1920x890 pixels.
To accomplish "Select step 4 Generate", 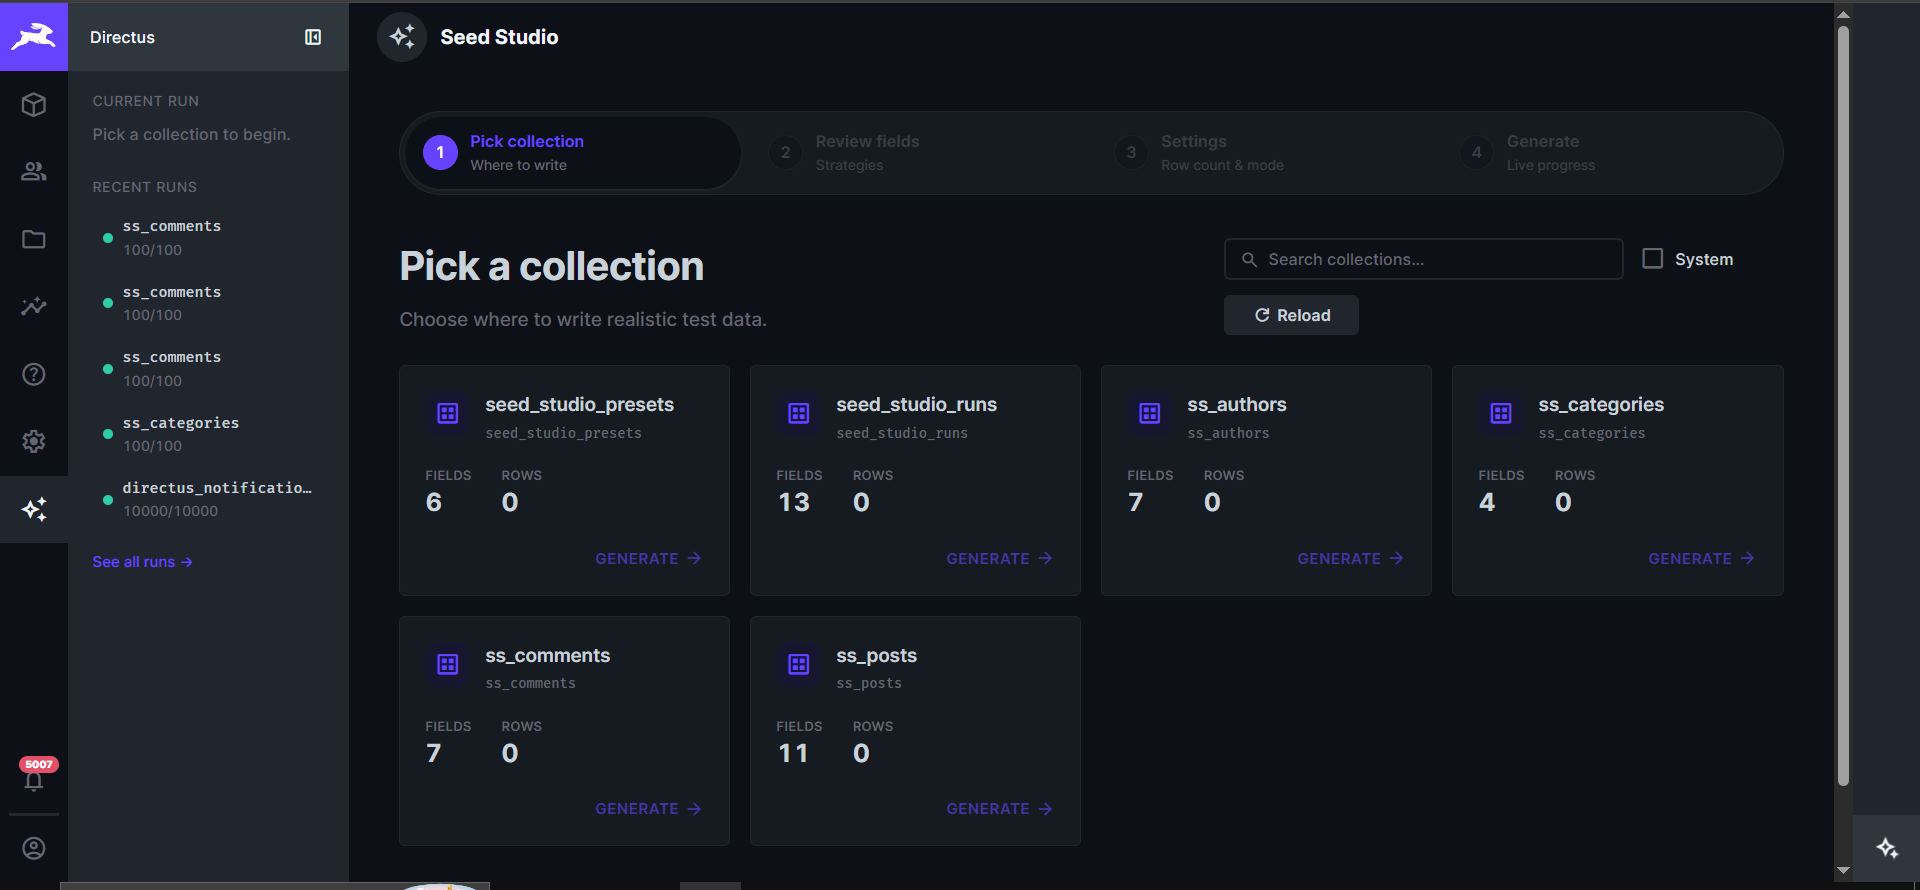I will pyautogui.click(x=1528, y=153).
